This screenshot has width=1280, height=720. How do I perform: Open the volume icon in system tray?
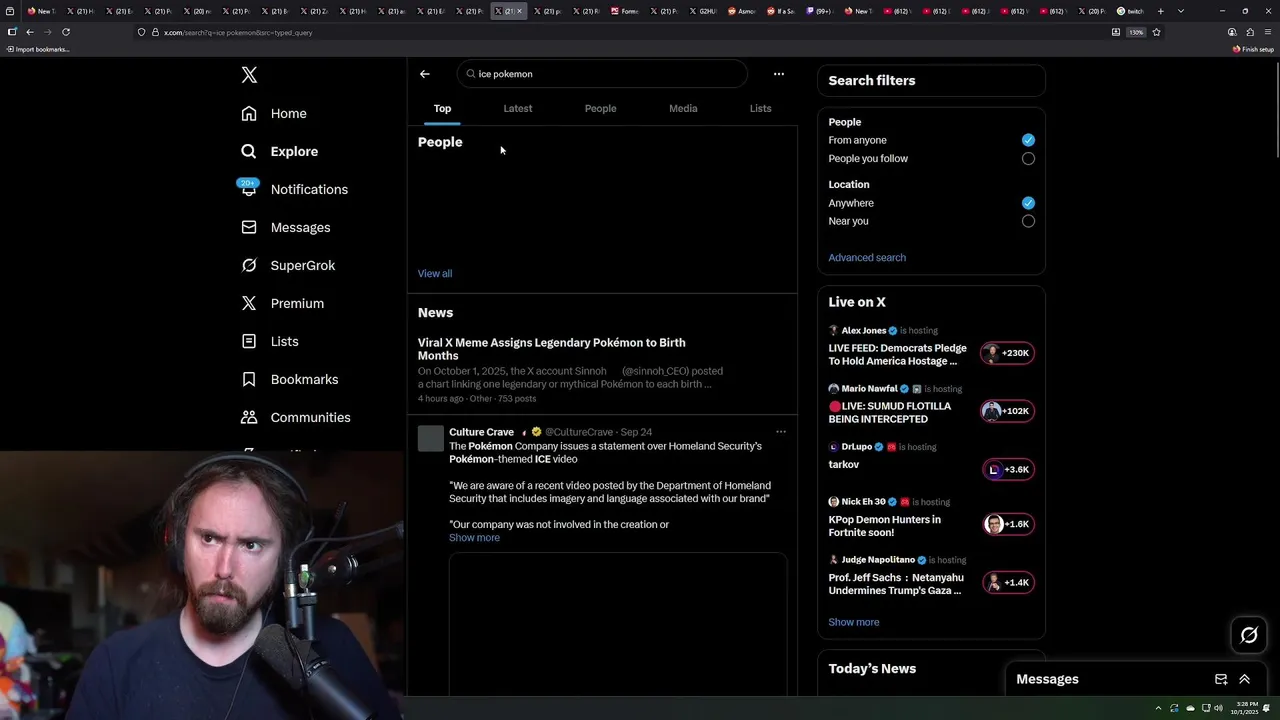1218,708
